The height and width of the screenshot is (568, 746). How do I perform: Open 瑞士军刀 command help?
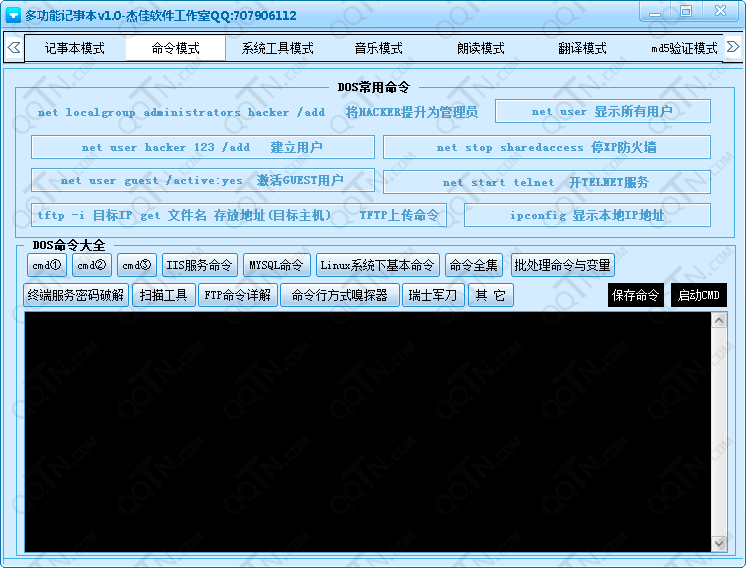433,295
